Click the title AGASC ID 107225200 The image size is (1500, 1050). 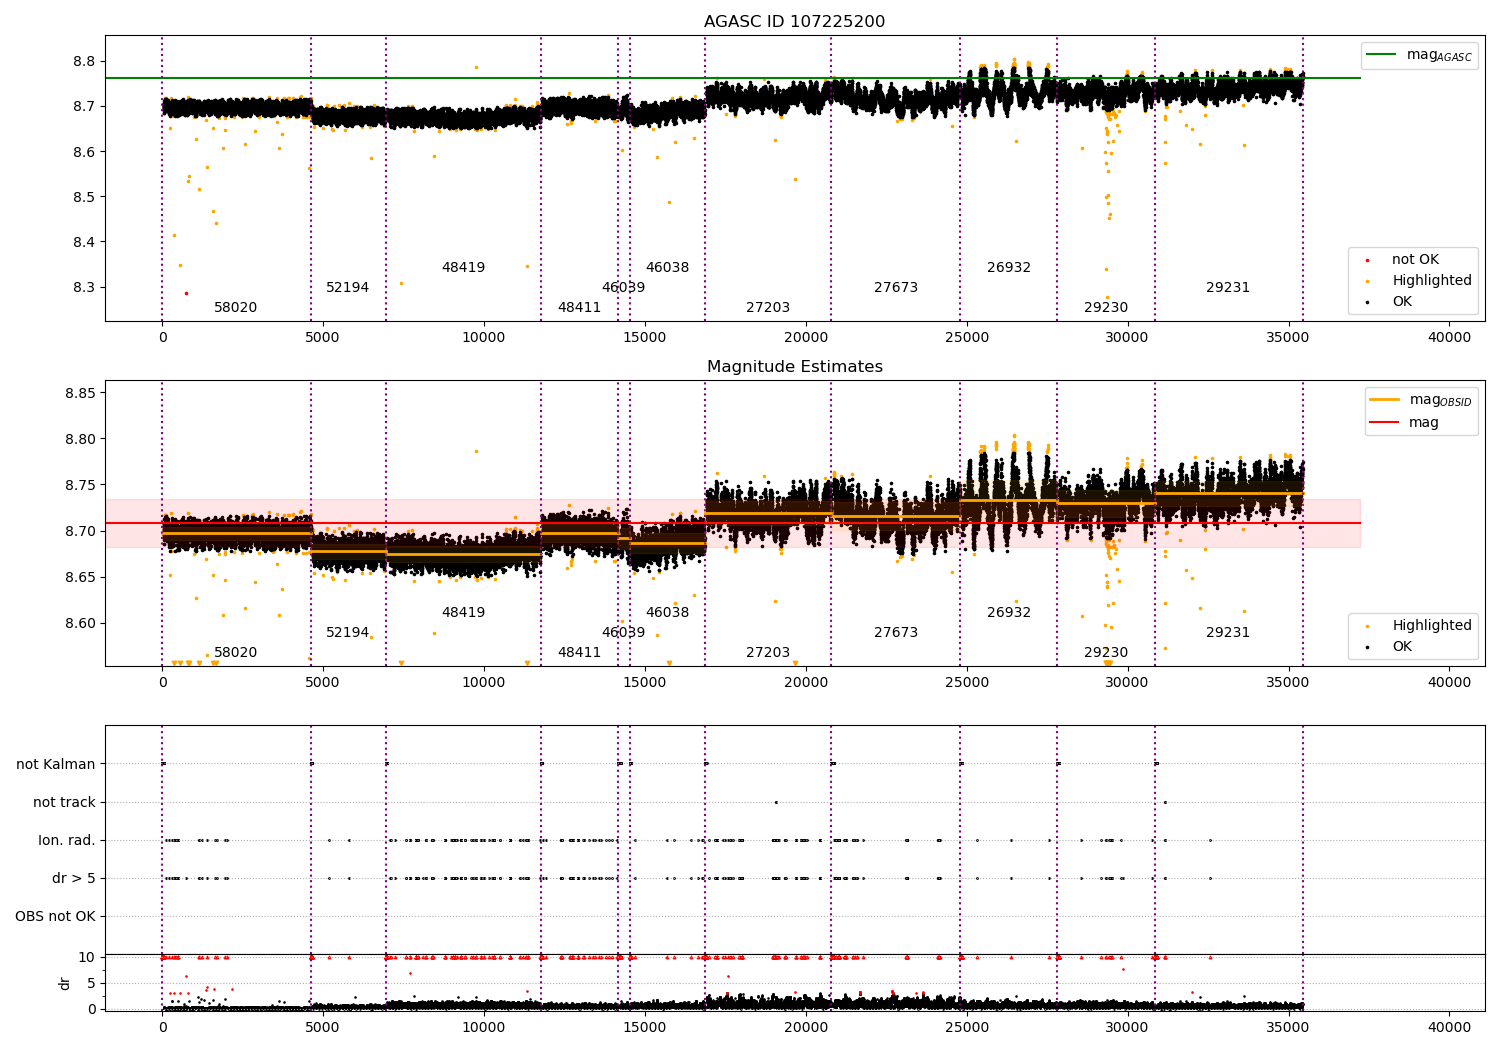[794, 22]
